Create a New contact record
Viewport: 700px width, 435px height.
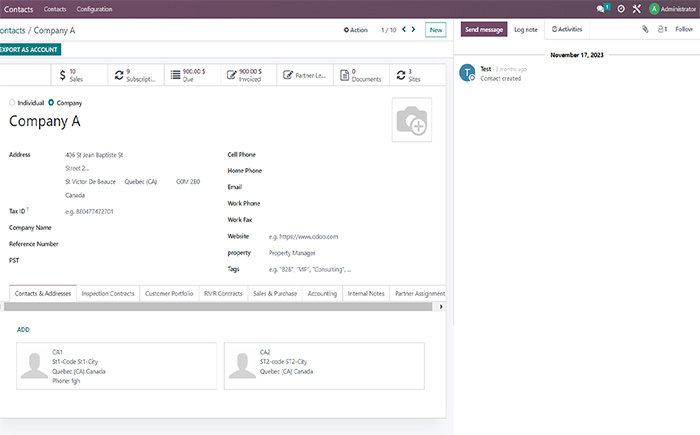coord(436,30)
